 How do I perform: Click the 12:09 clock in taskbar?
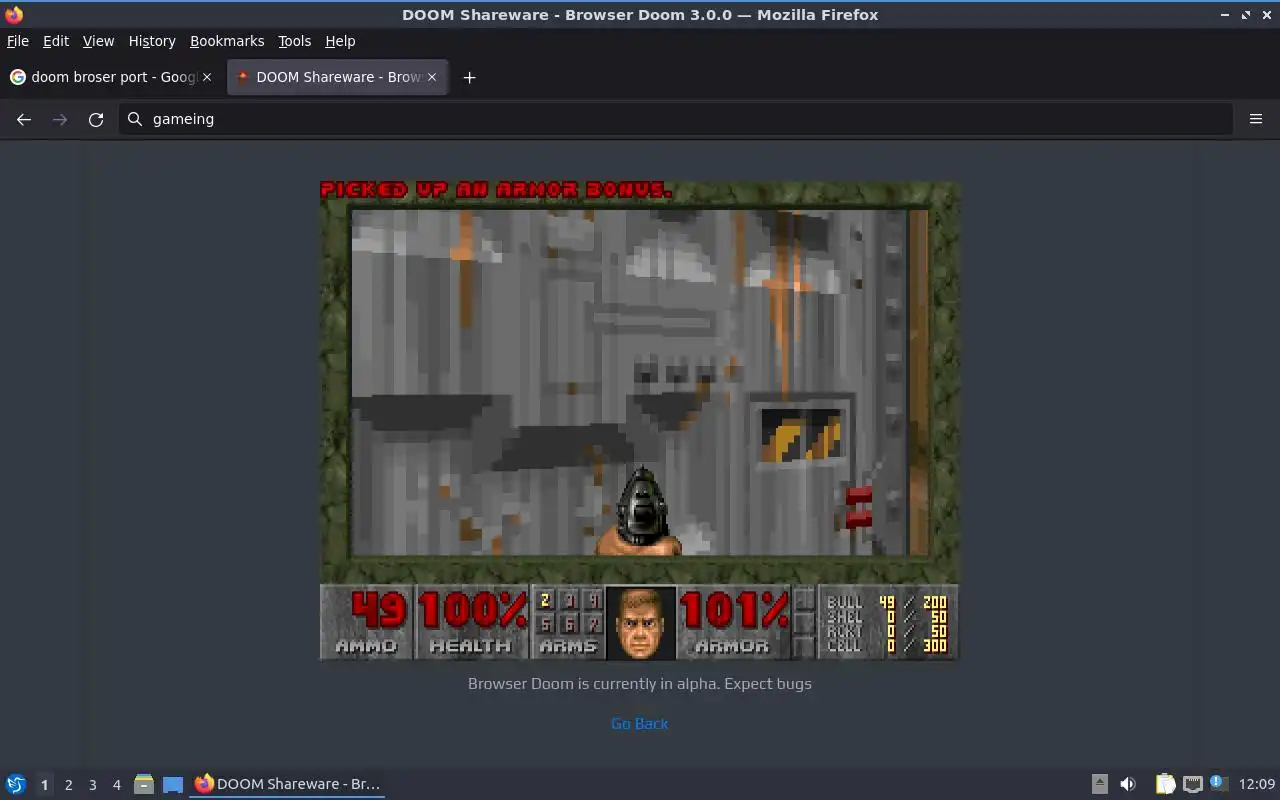pos(1257,784)
